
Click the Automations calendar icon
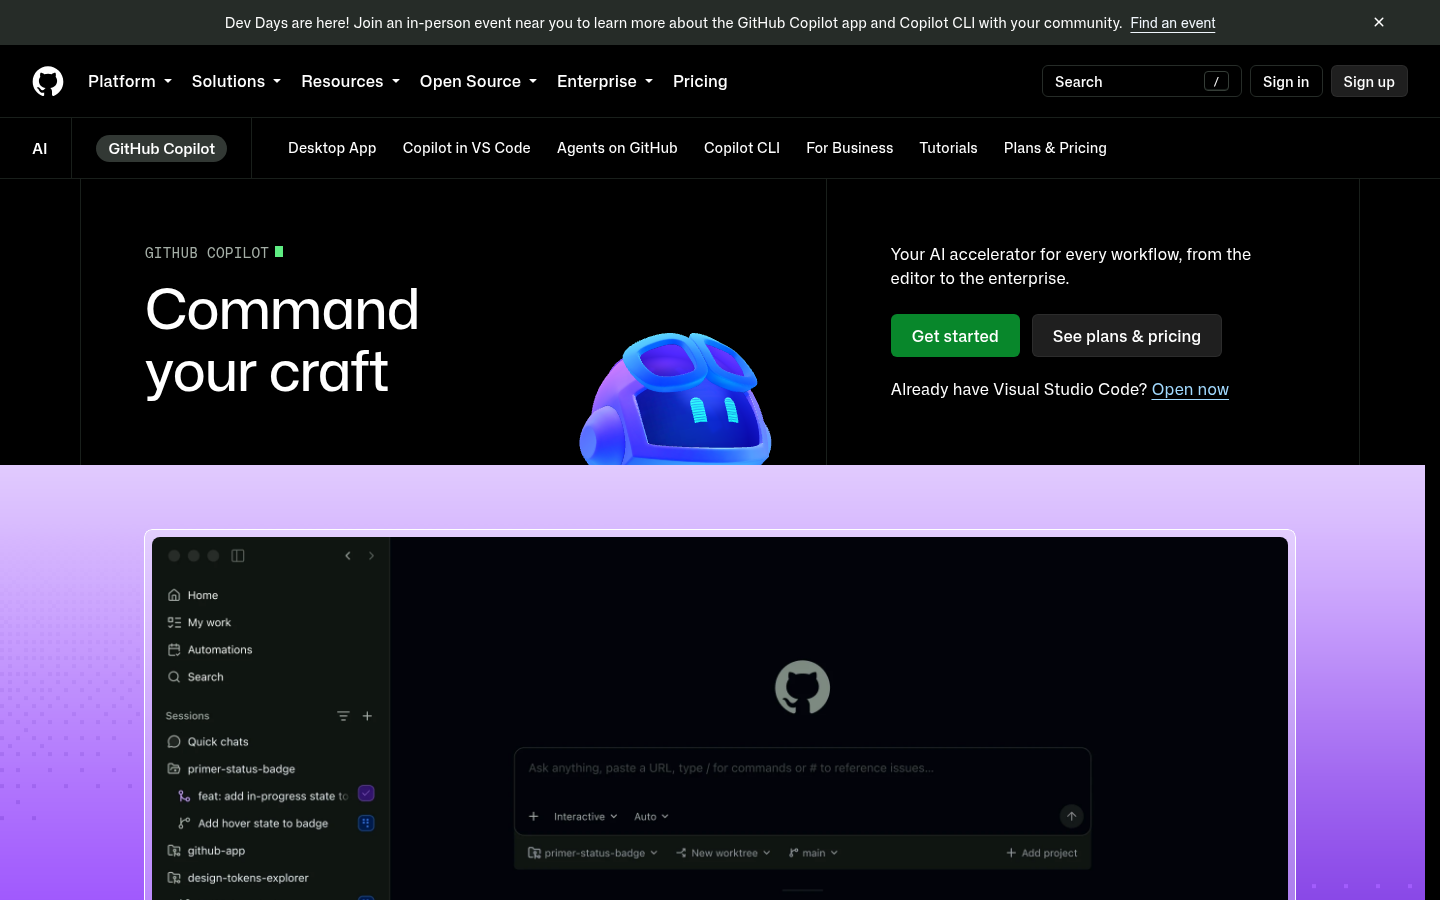[x=174, y=650]
